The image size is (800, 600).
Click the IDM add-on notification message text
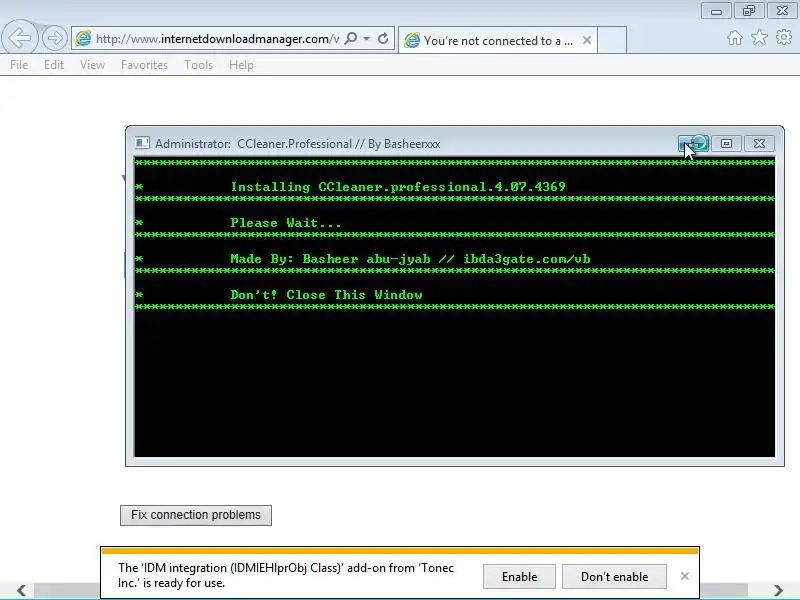pos(286,575)
